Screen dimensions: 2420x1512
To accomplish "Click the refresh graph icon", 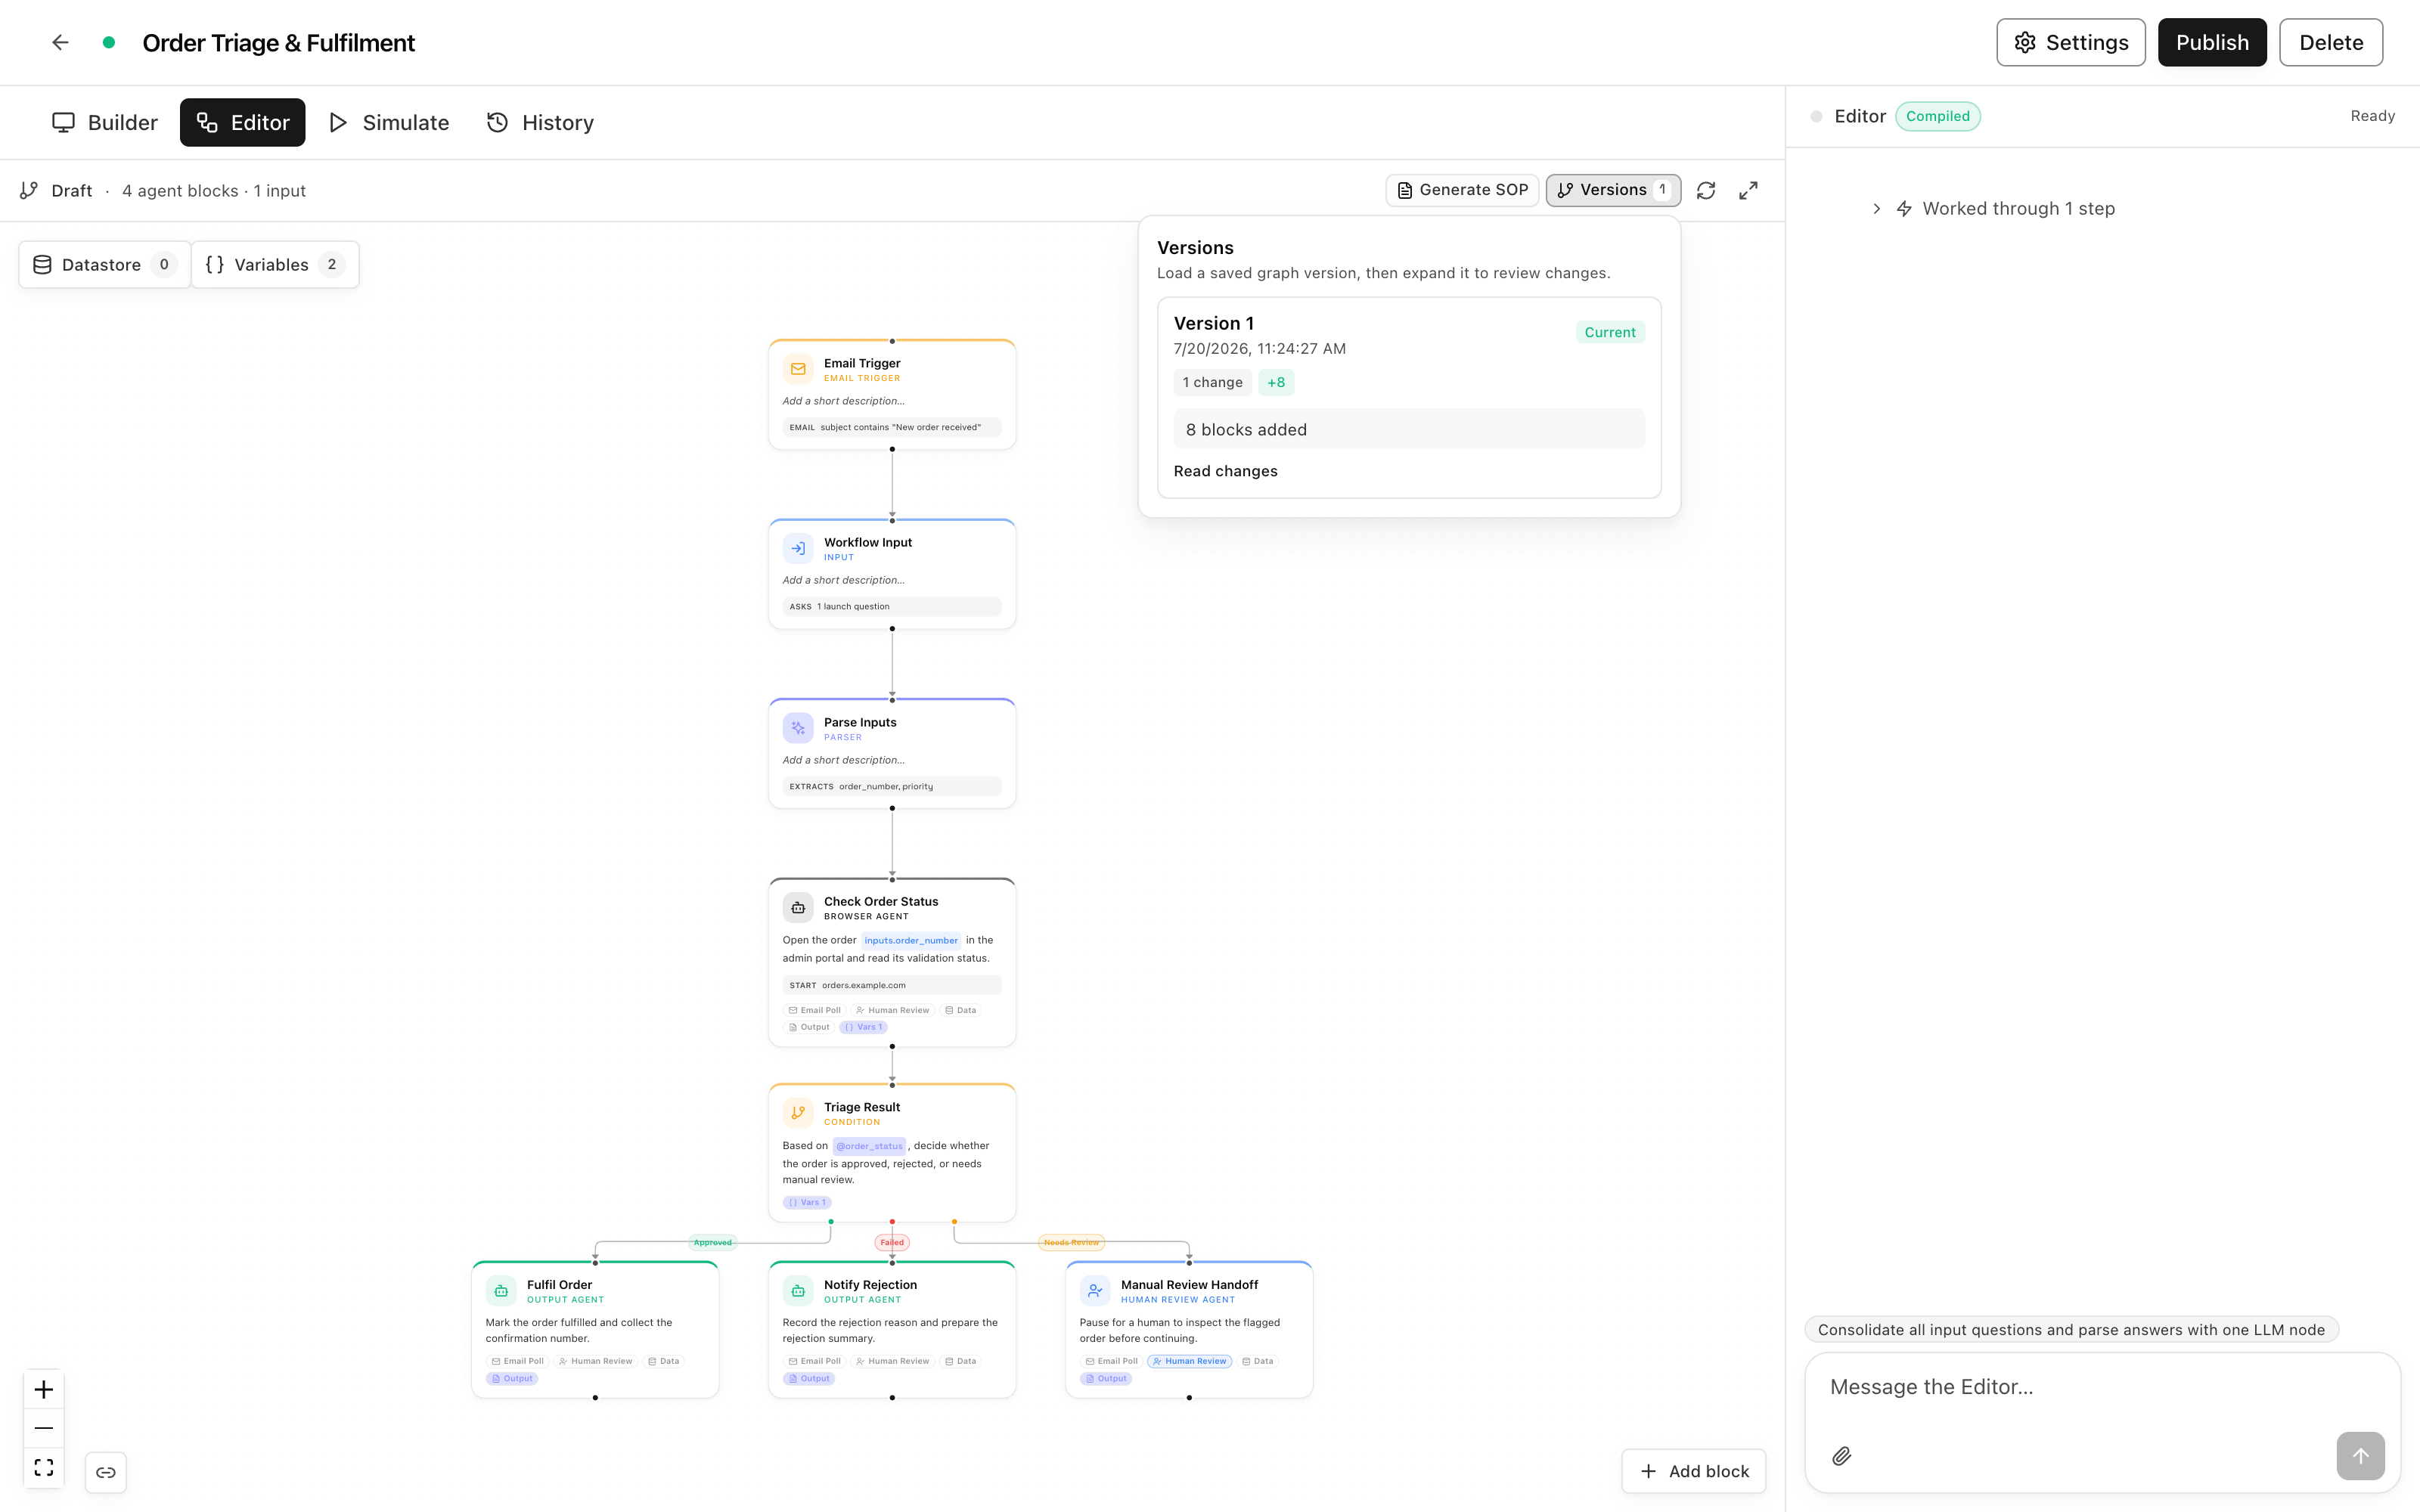I will pyautogui.click(x=1706, y=190).
